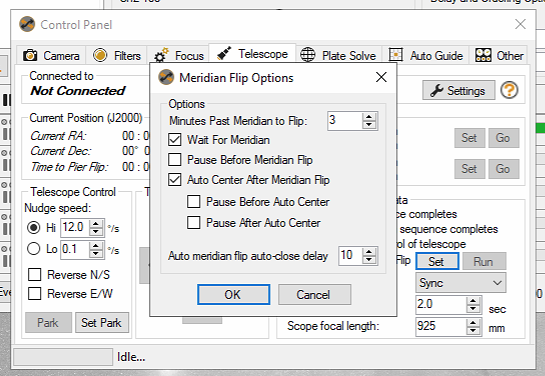The height and width of the screenshot is (376, 545).
Task: Close the Meridian Flip Options dialog
Action: click(x=381, y=77)
